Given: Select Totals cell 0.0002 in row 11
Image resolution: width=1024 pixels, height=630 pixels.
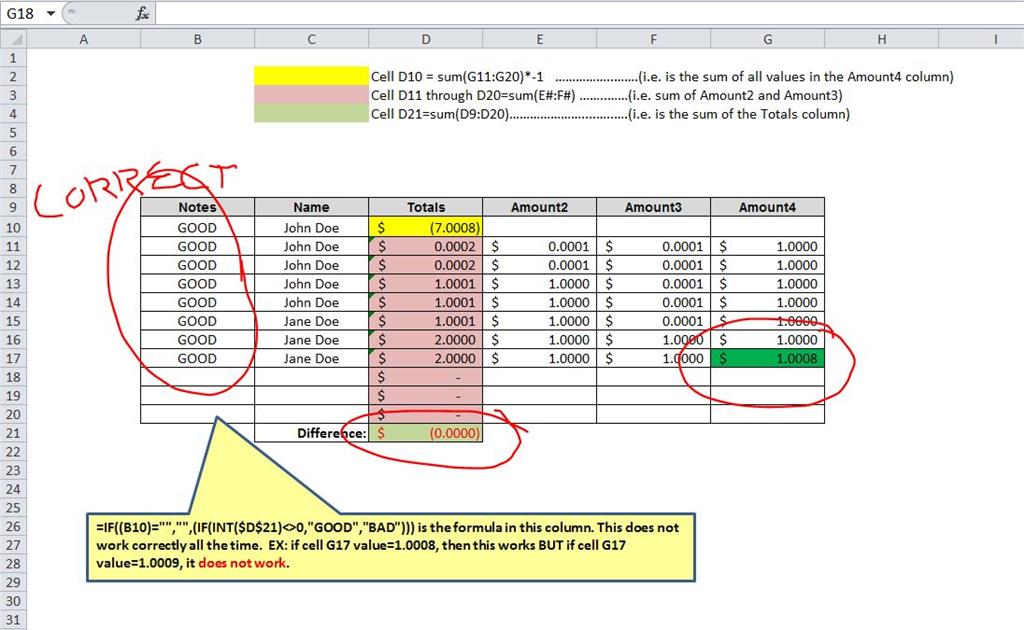Looking at the screenshot, I should [x=426, y=246].
